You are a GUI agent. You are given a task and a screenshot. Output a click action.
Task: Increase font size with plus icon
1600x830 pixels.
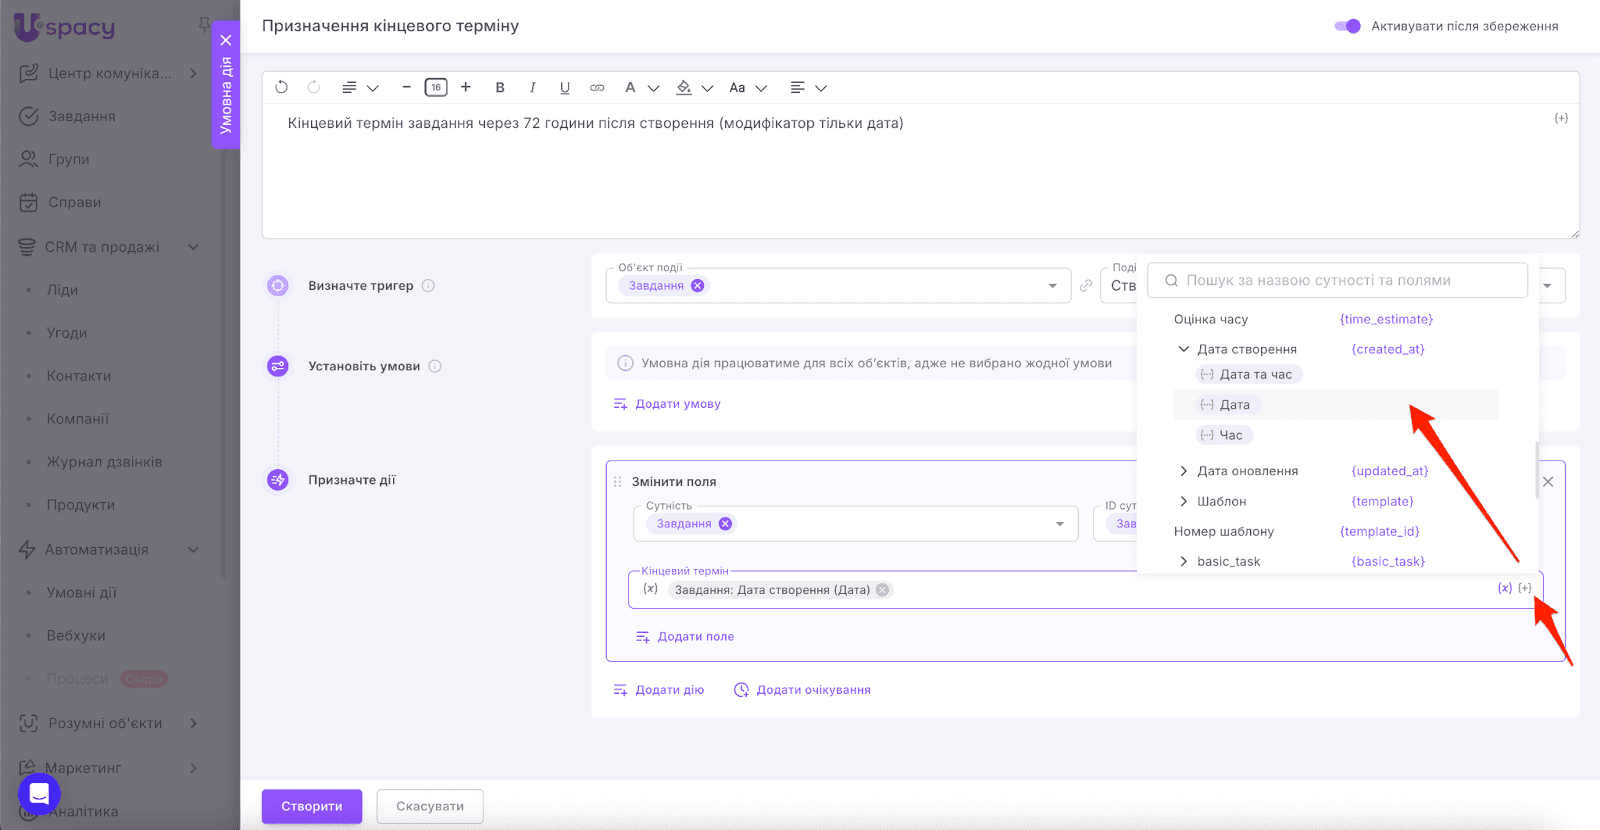(x=466, y=88)
